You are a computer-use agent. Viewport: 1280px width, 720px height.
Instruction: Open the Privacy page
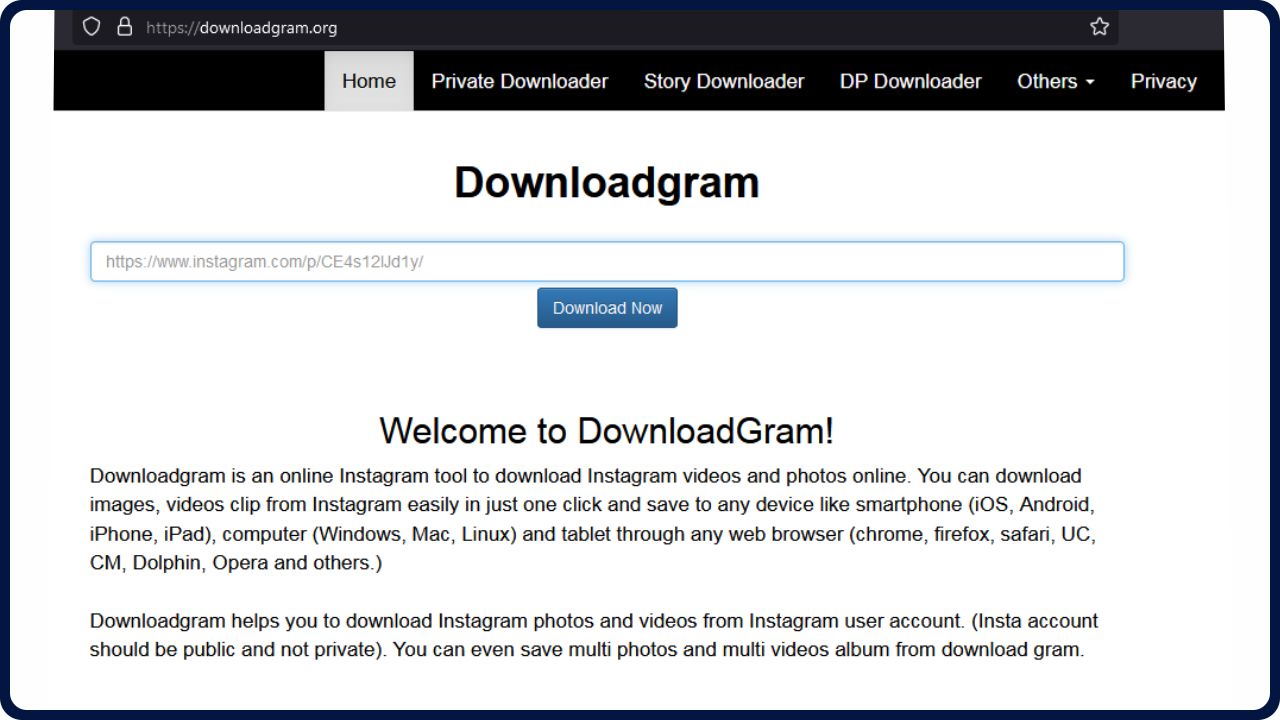click(1164, 81)
